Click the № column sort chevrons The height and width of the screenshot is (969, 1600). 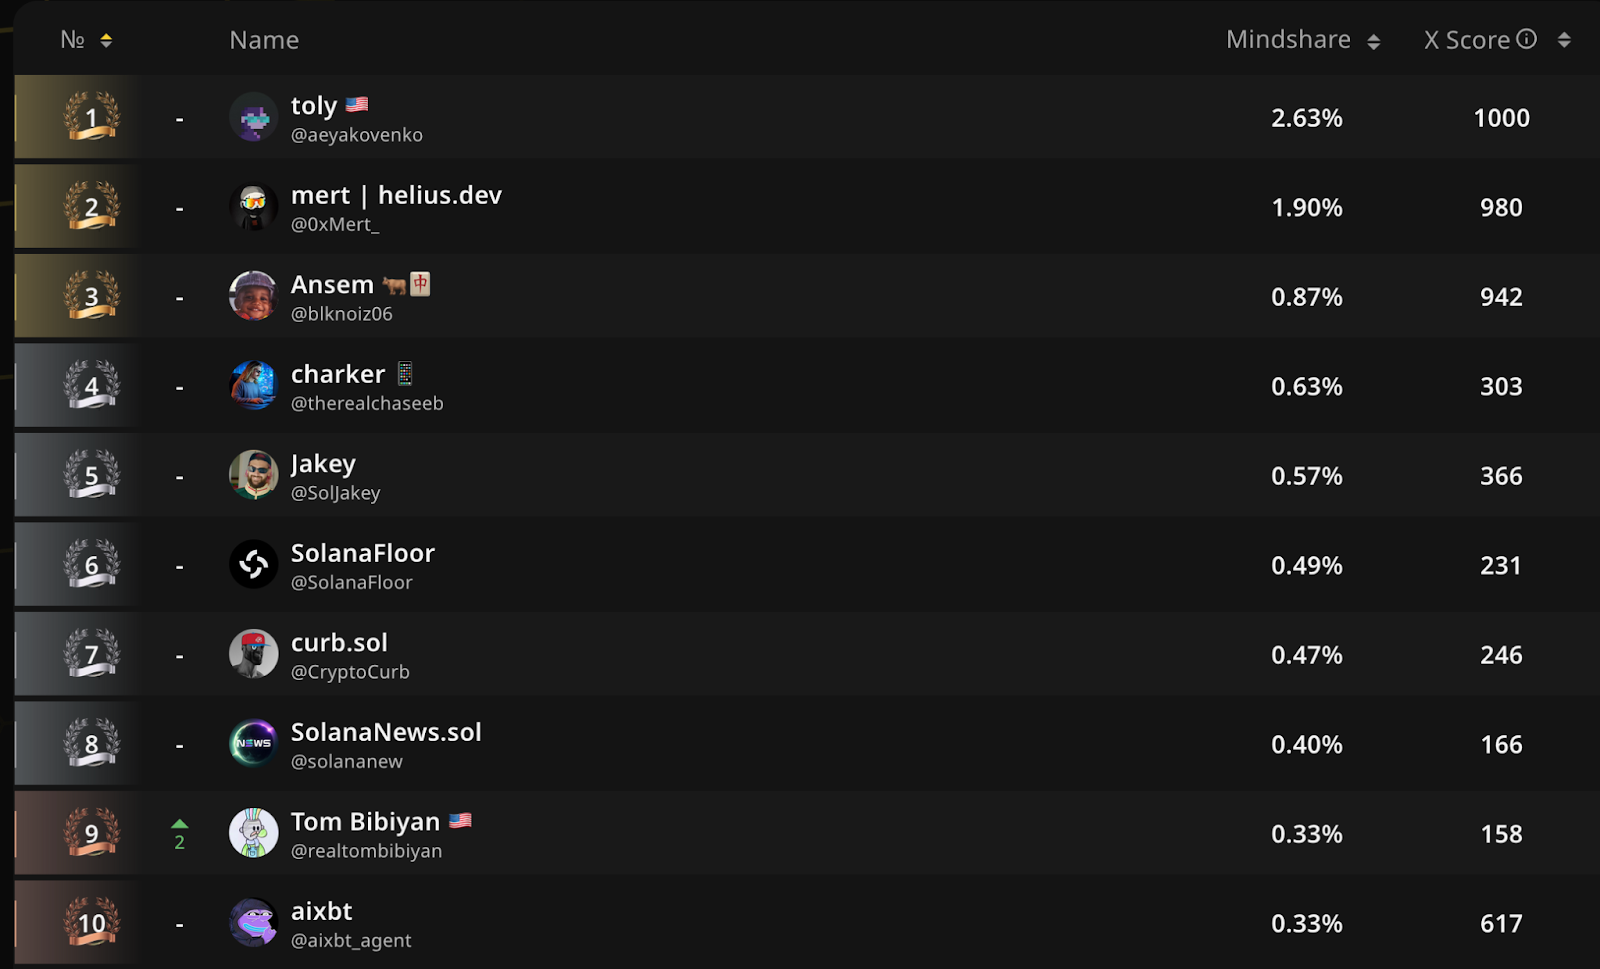coord(104,40)
